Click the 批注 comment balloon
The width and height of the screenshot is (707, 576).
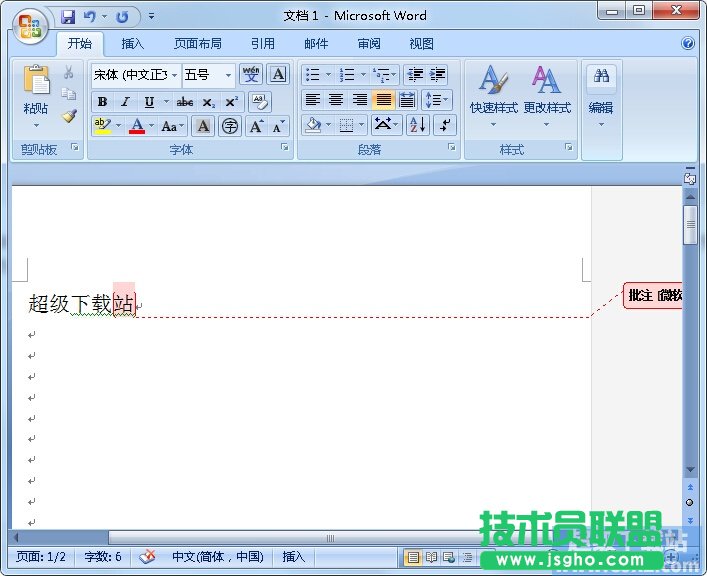[653, 296]
